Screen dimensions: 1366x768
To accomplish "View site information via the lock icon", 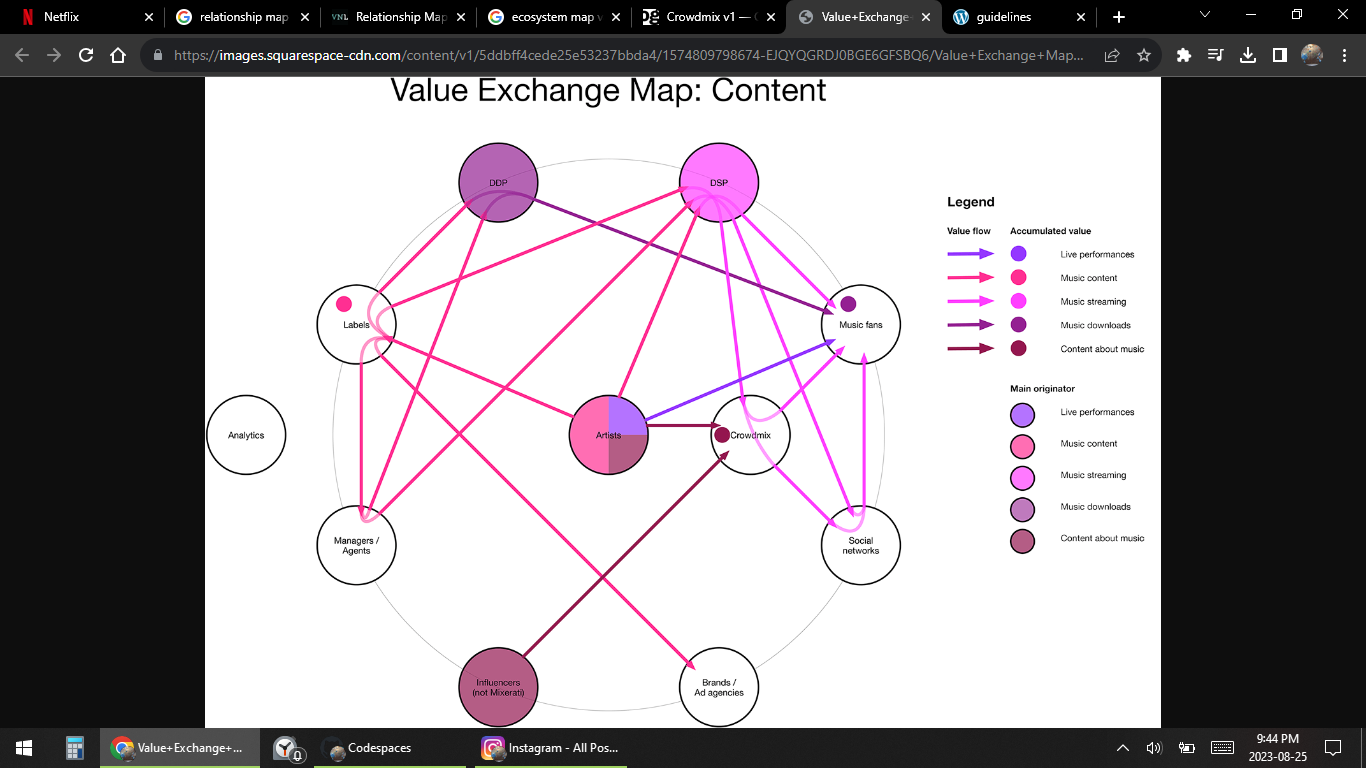I will (x=158, y=56).
